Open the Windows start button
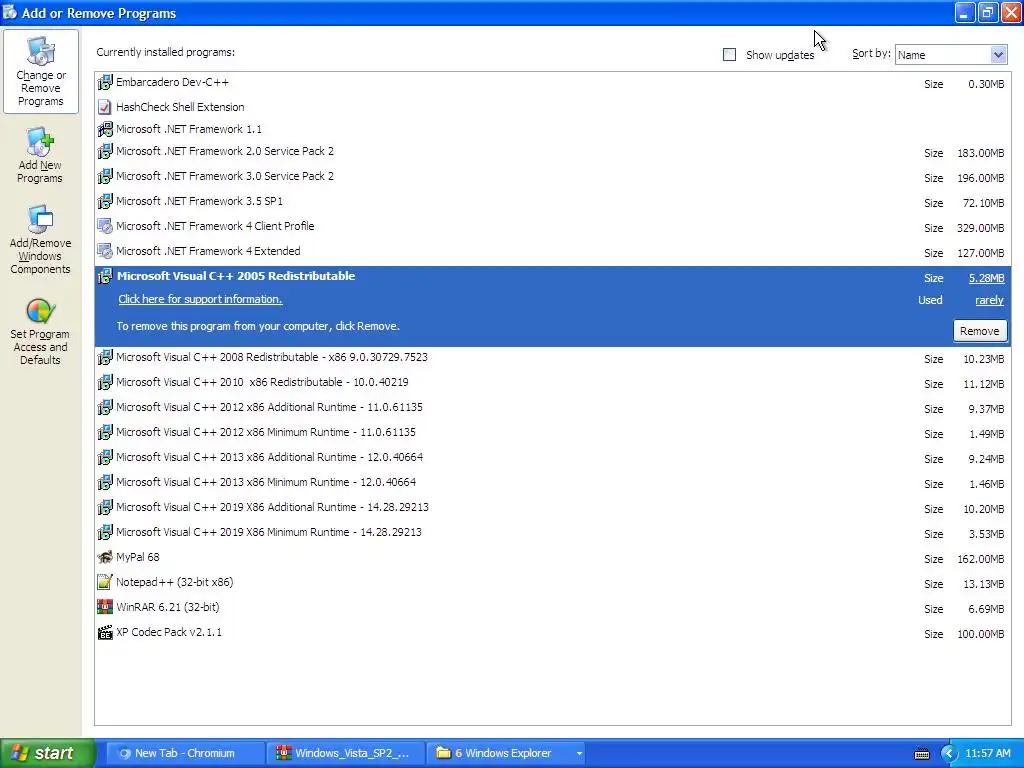1024x768 pixels. pyautogui.click(x=47, y=753)
